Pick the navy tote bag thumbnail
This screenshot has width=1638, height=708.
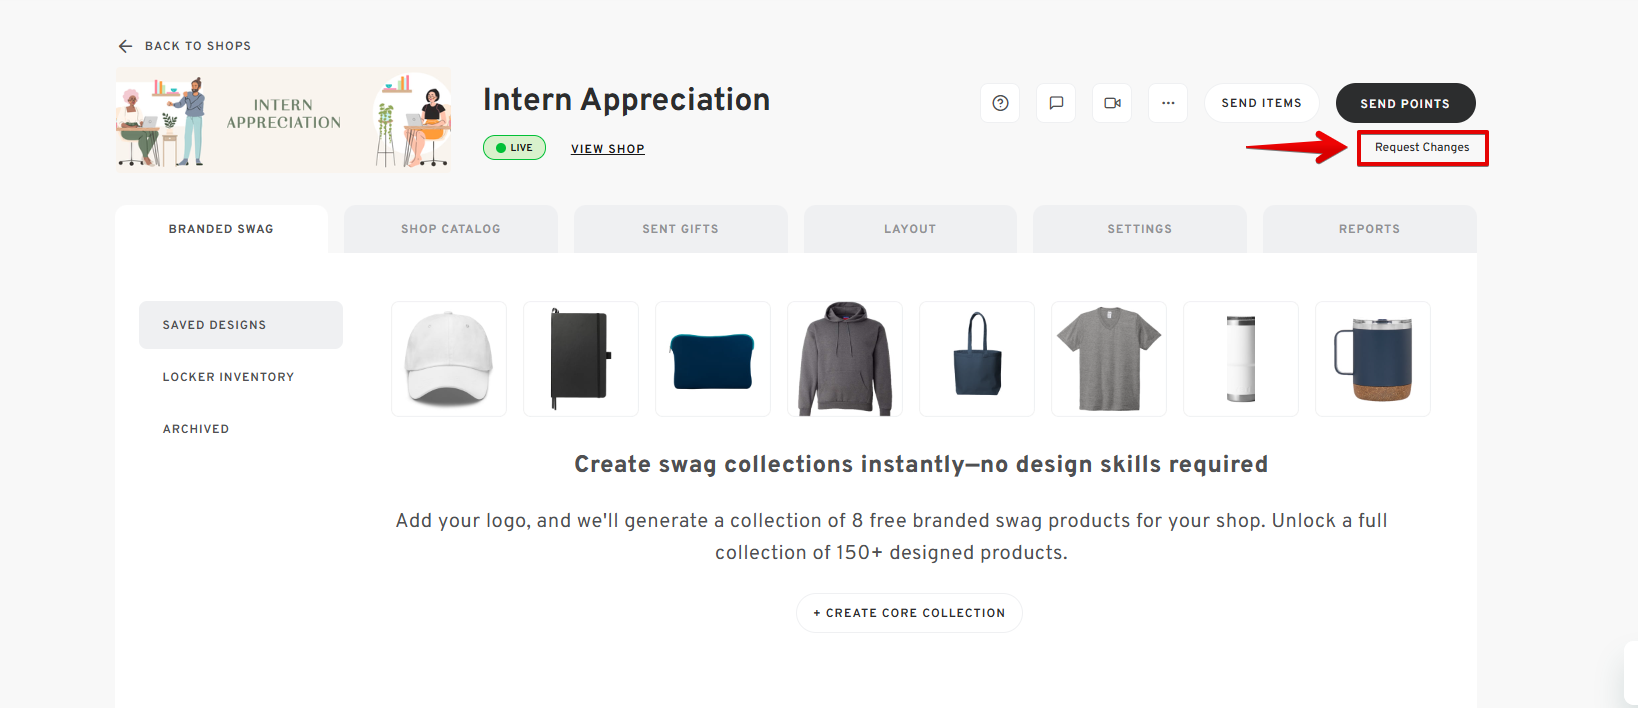977,359
